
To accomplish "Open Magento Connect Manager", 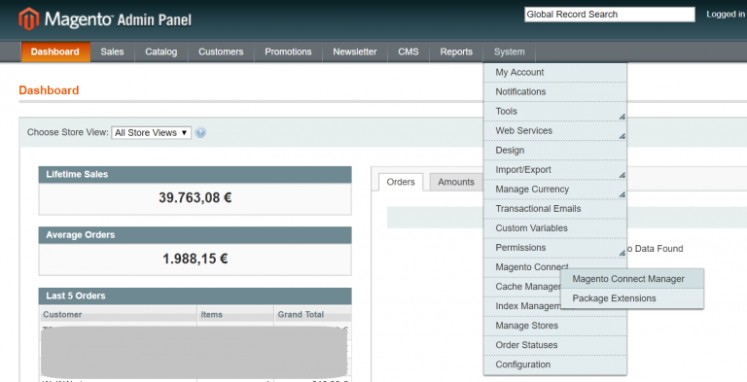I will click(x=632, y=279).
